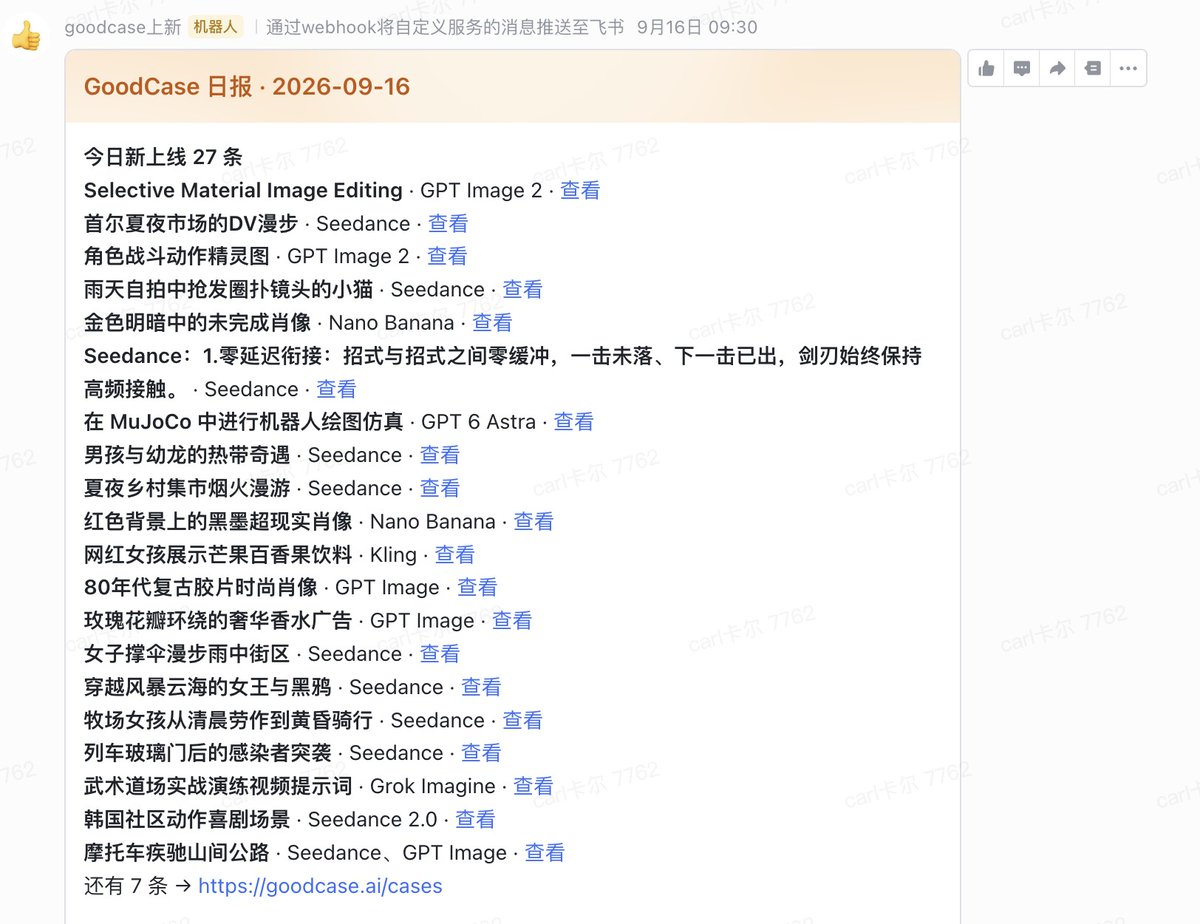
Task: Click the title 摩托车疾驰山间公路
Action: pos(177,852)
